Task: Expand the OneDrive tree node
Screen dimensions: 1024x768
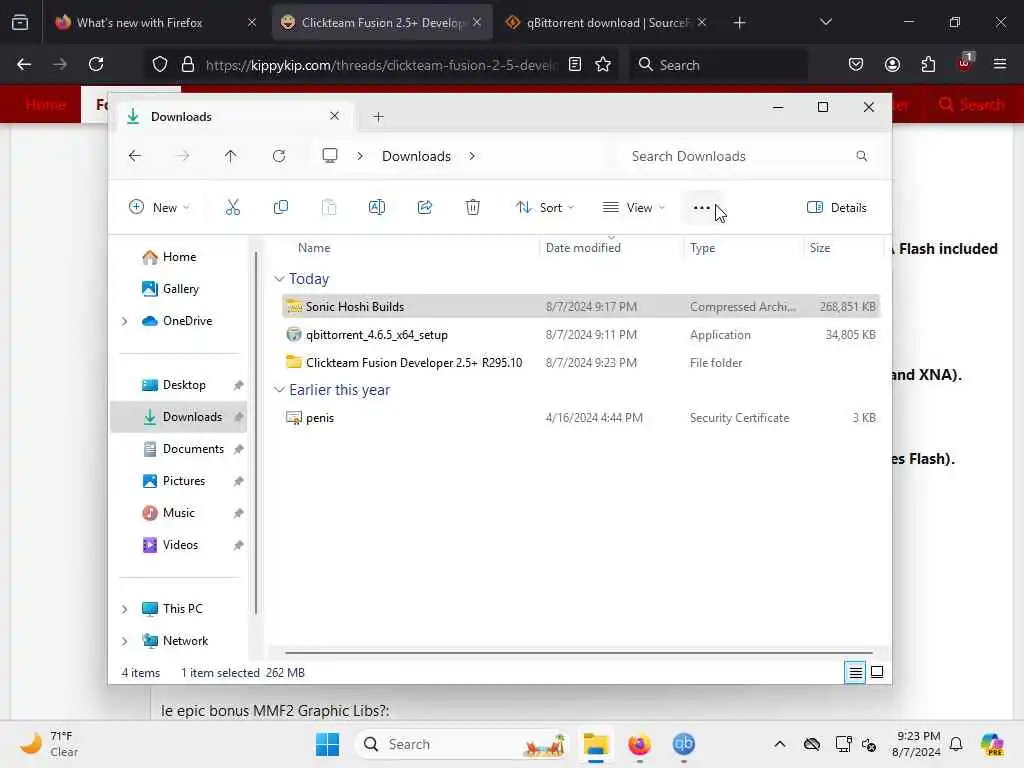Action: click(x=125, y=321)
